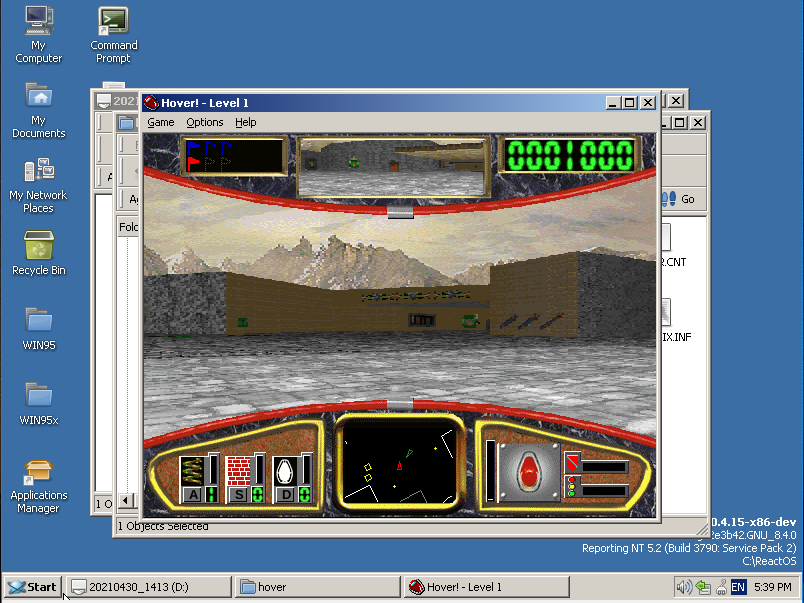Click the brick Wall item icon

(238, 471)
